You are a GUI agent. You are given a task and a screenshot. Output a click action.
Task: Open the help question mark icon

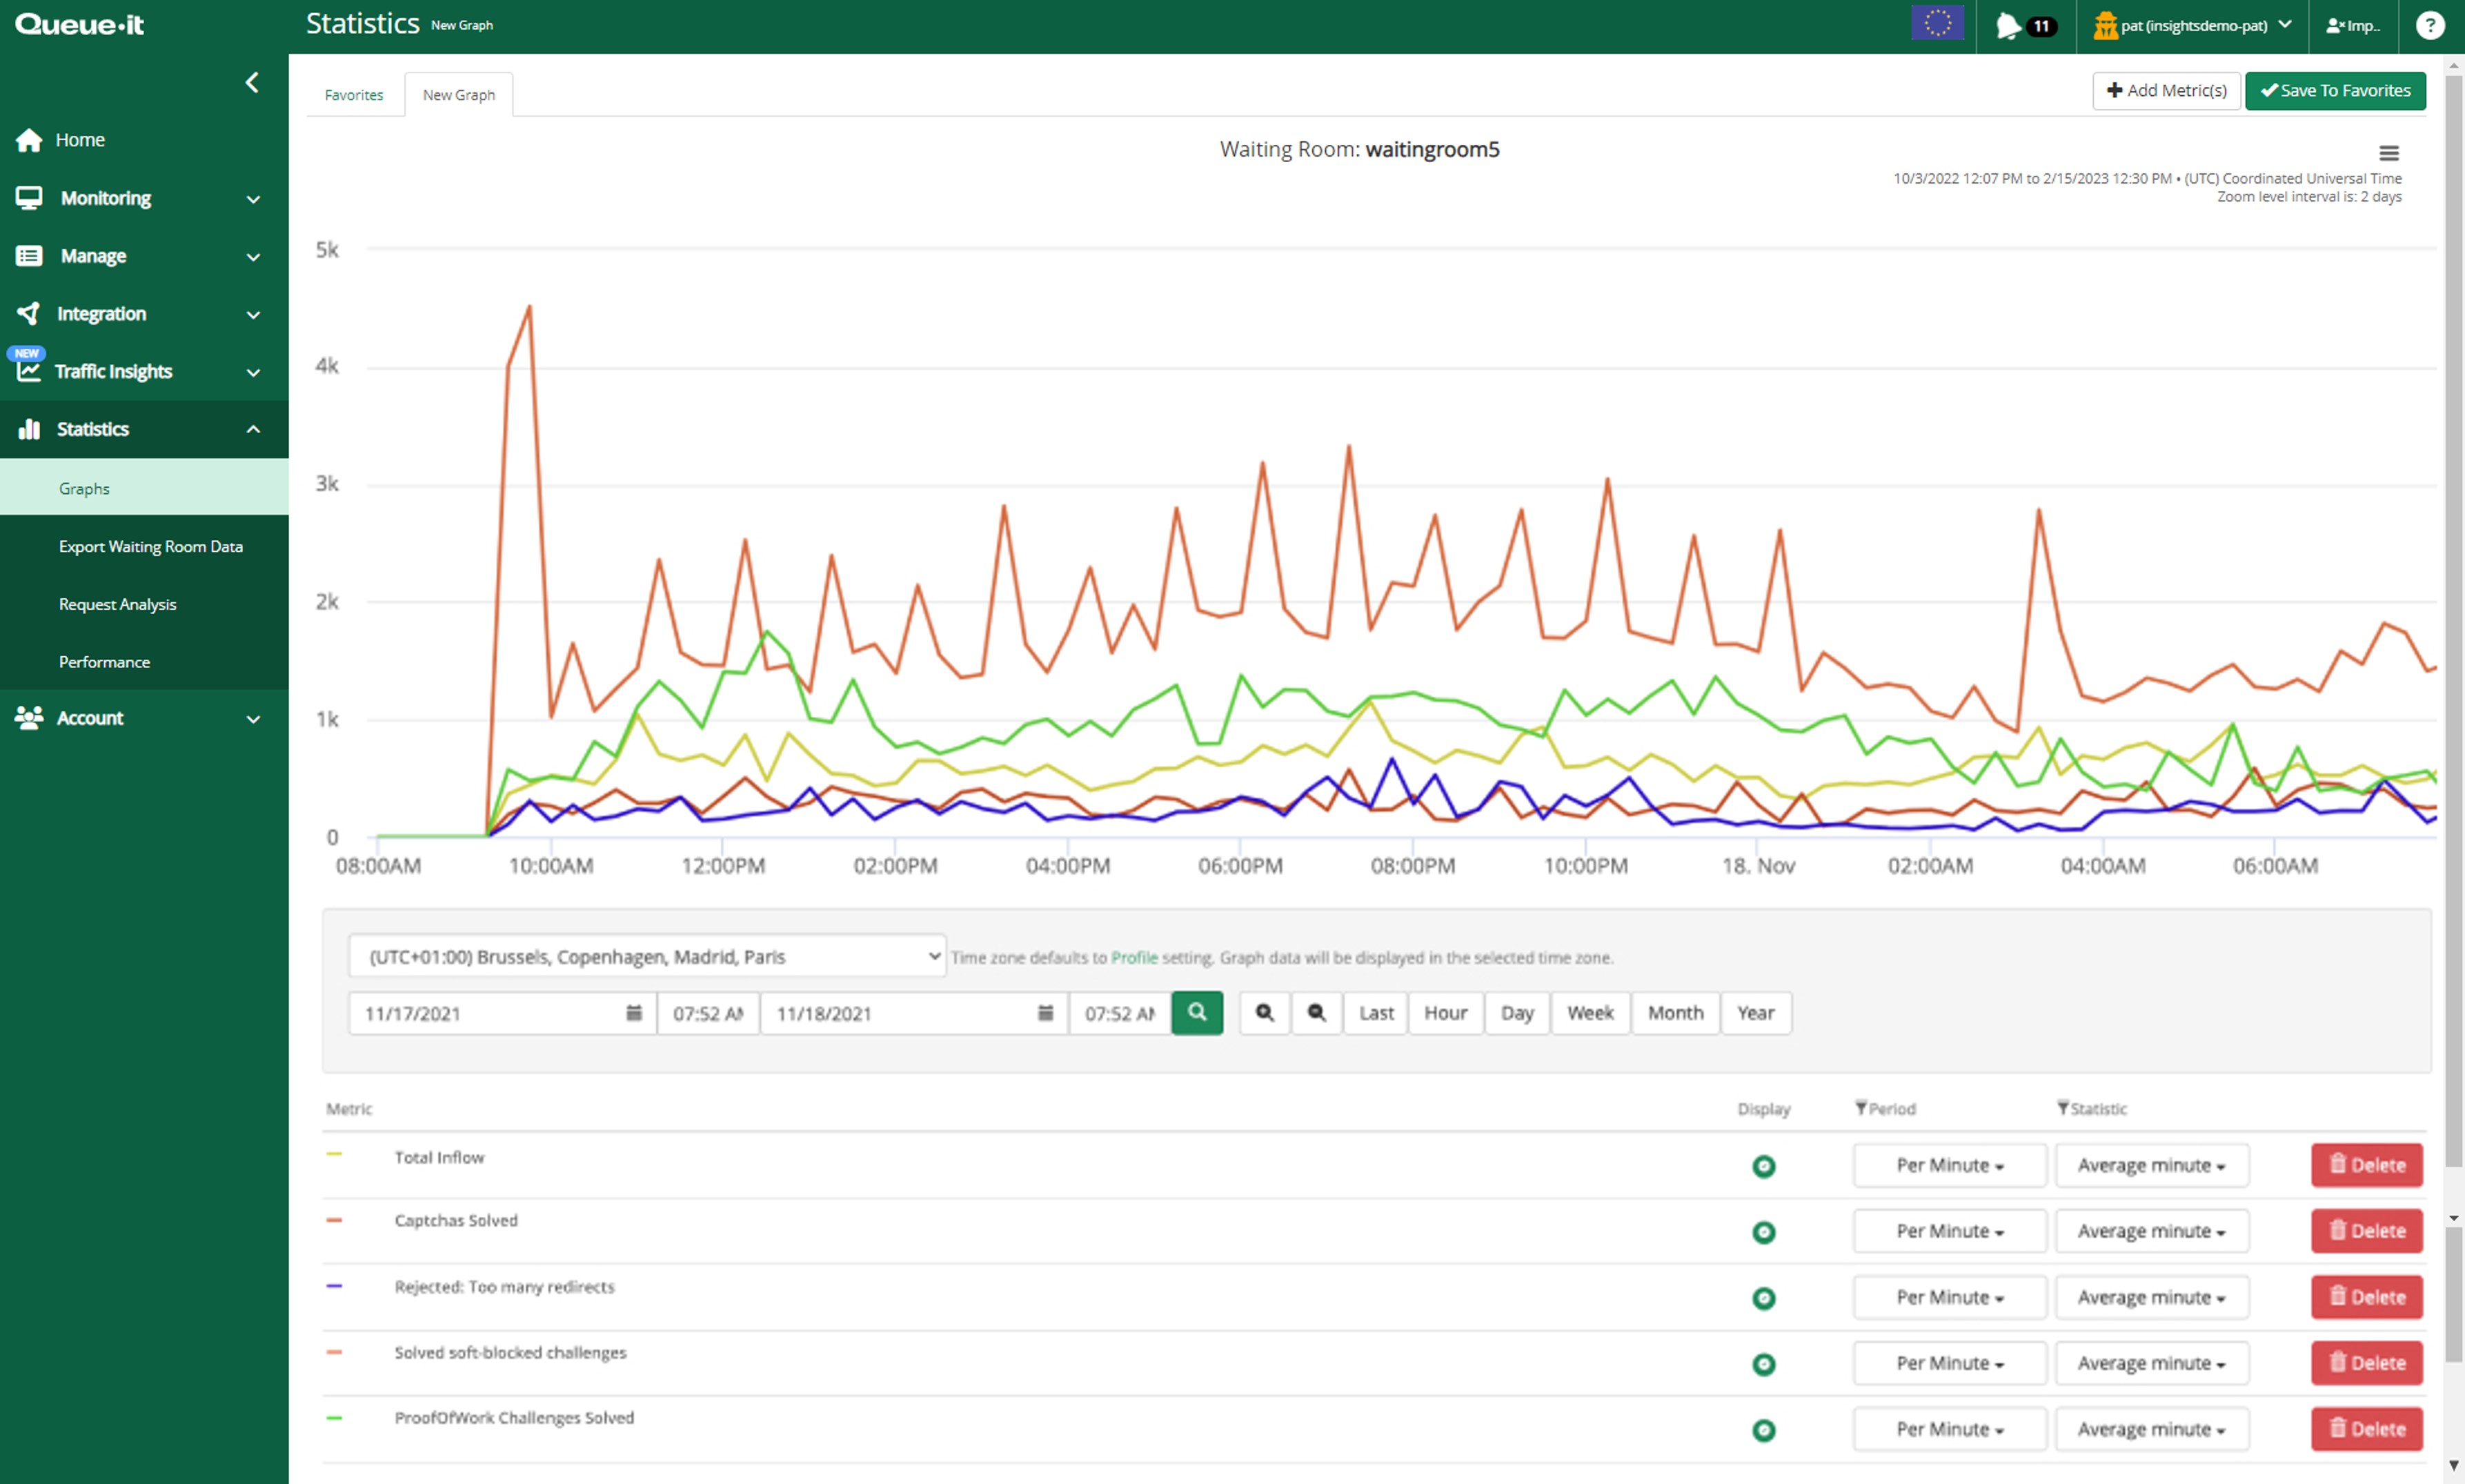[2429, 25]
